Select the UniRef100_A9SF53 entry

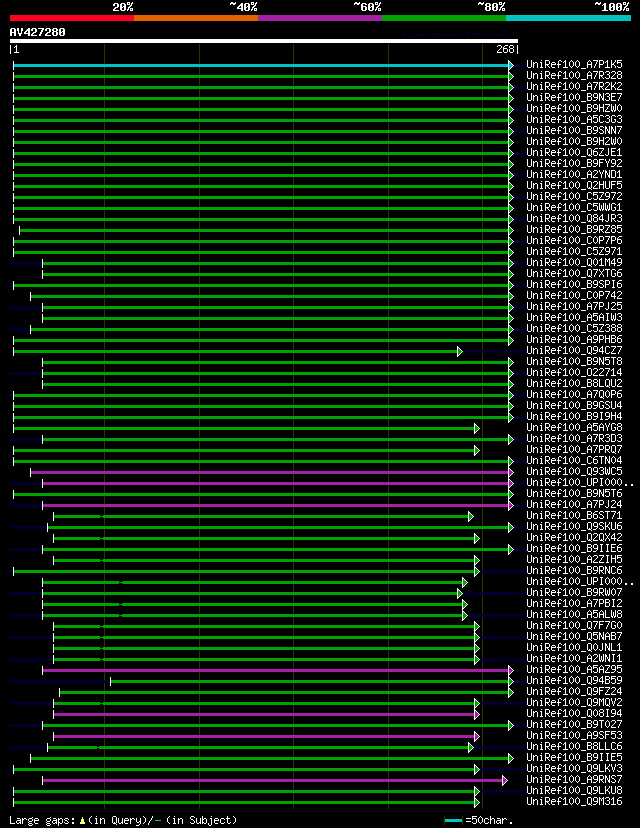(x=574, y=736)
